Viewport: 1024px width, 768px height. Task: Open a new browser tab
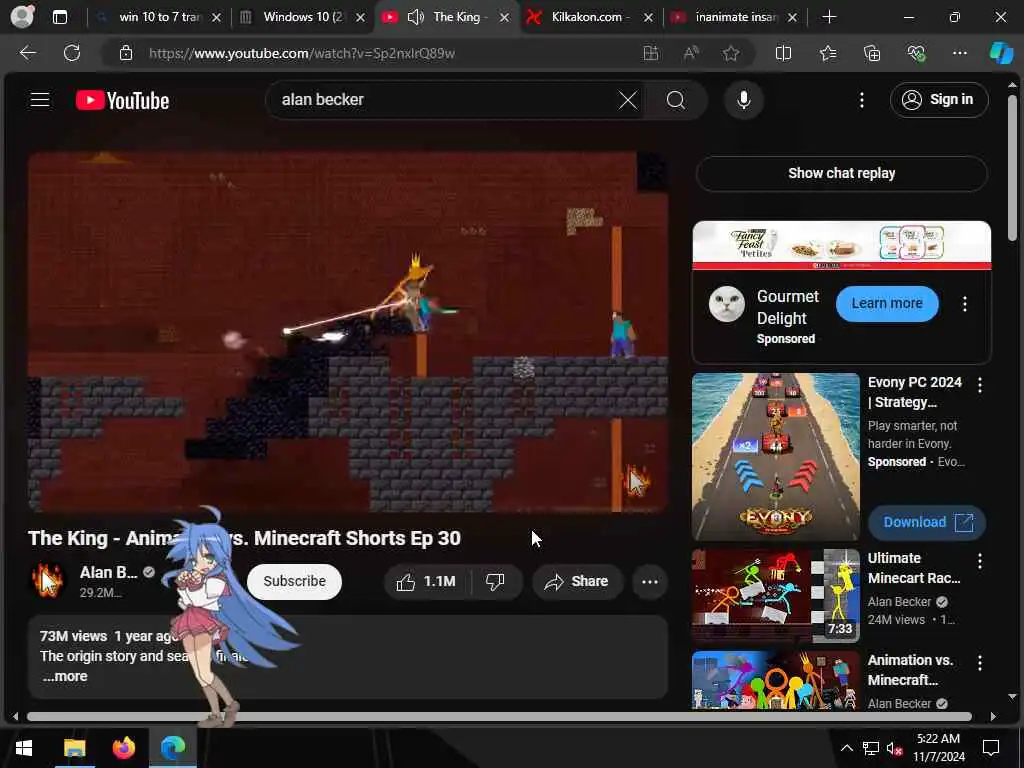829,17
